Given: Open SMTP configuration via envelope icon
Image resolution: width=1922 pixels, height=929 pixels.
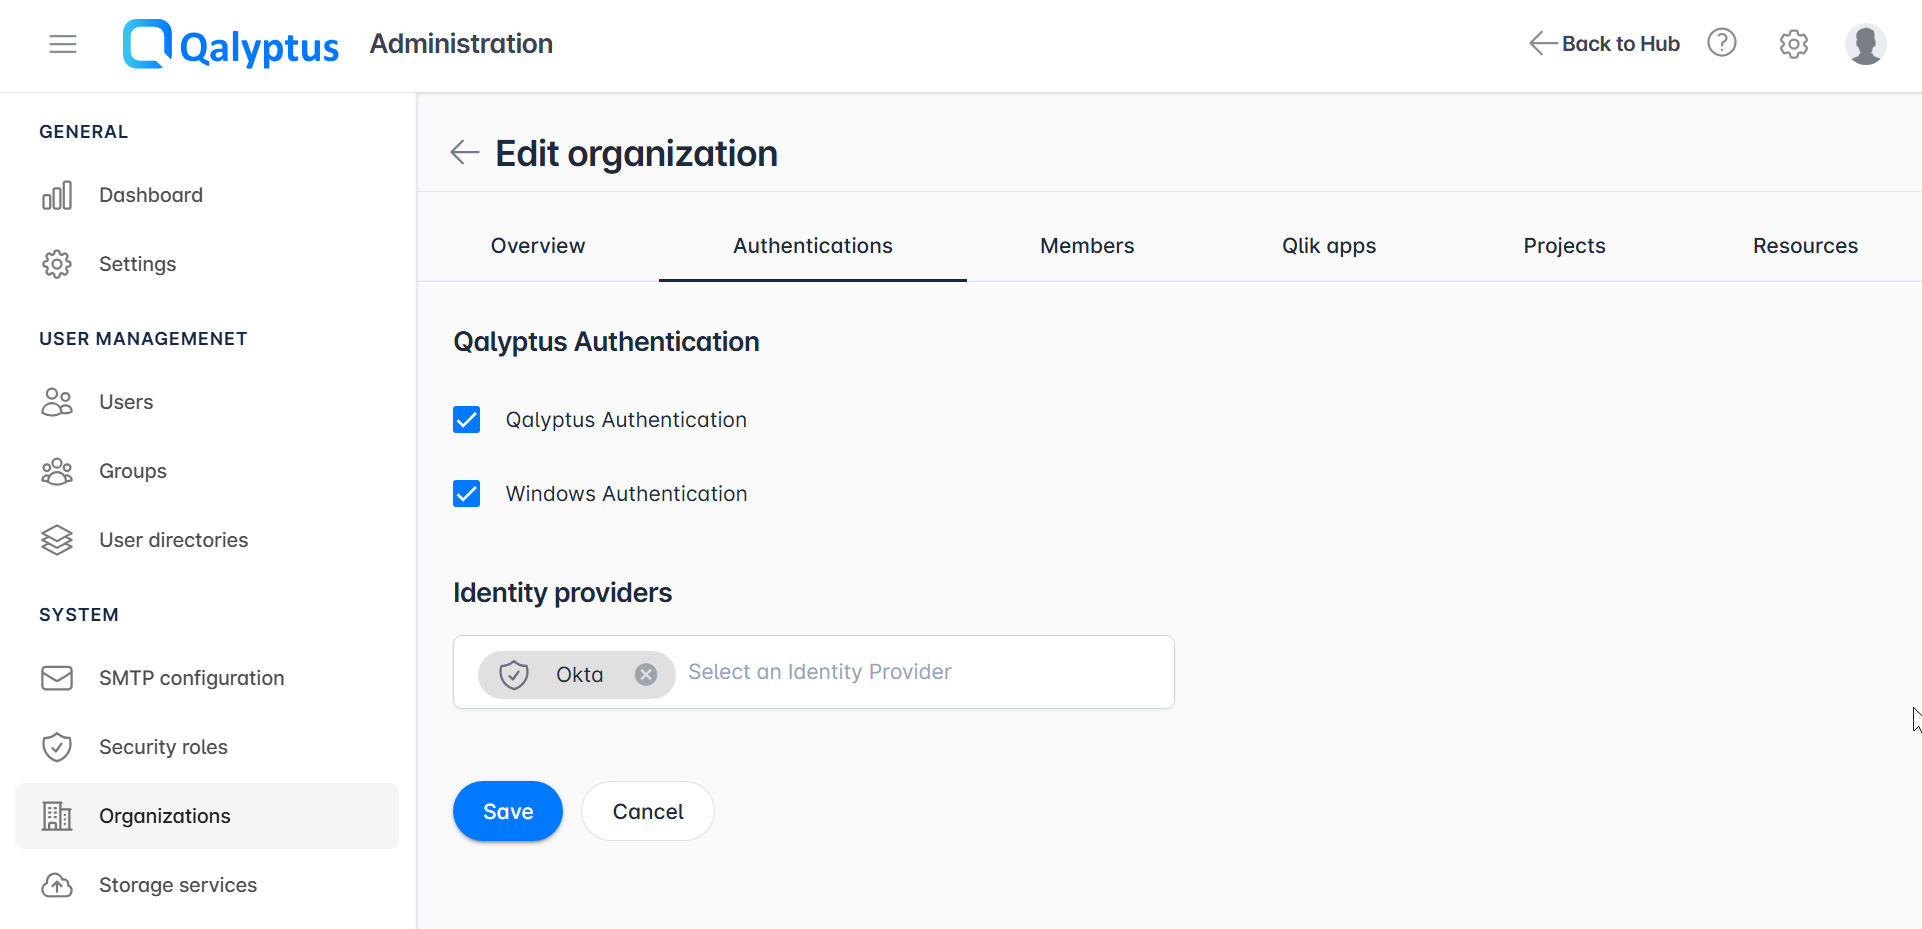Looking at the screenshot, I should click(57, 677).
